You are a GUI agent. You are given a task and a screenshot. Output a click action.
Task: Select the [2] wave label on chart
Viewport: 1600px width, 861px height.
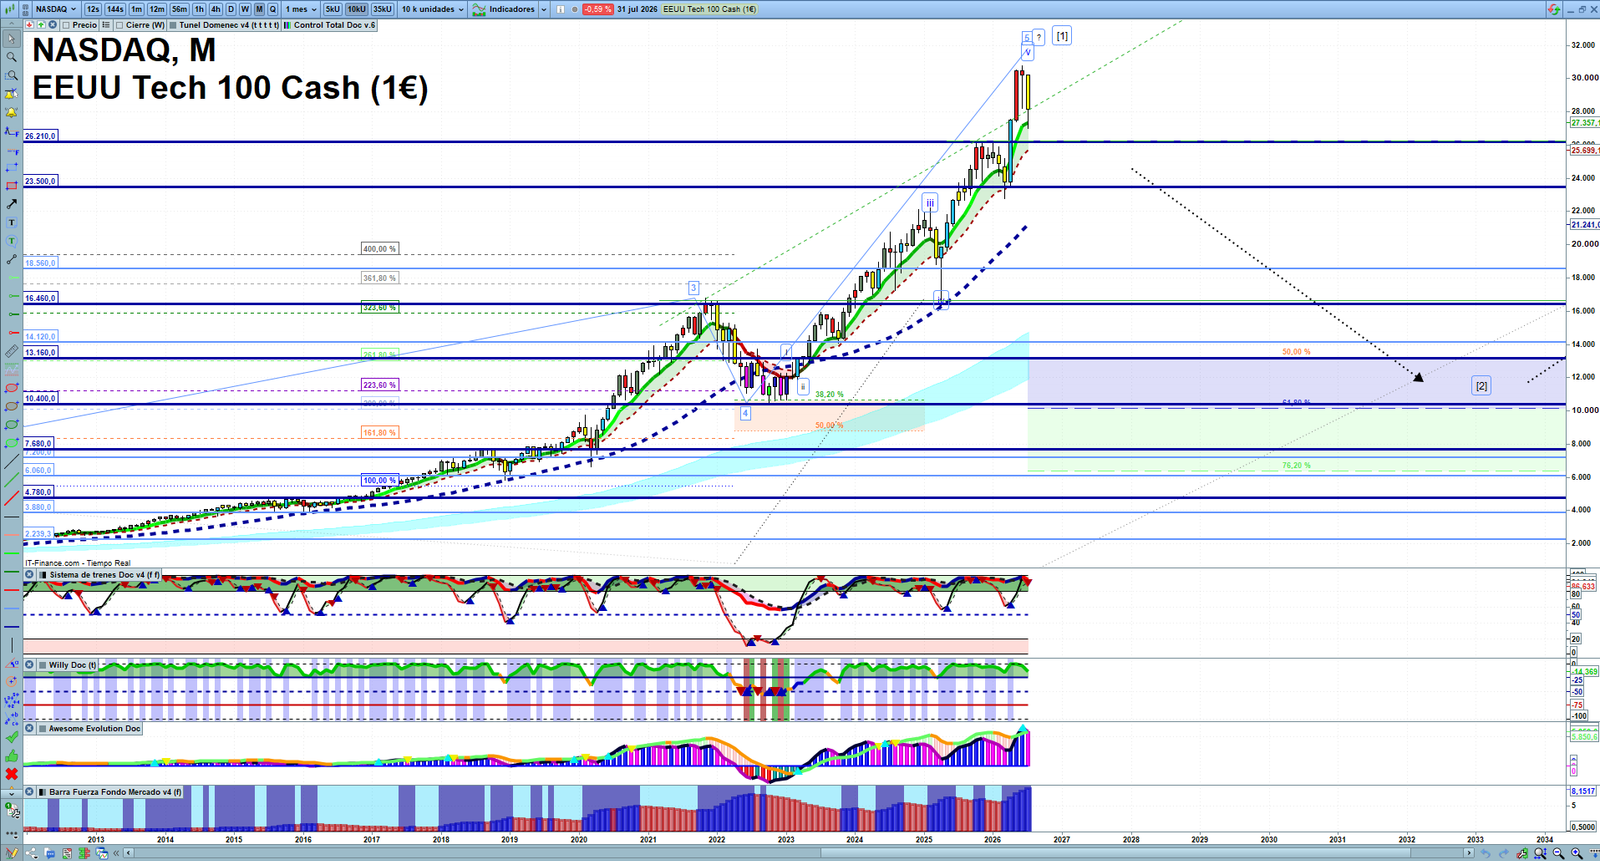pyautogui.click(x=1481, y=386)
